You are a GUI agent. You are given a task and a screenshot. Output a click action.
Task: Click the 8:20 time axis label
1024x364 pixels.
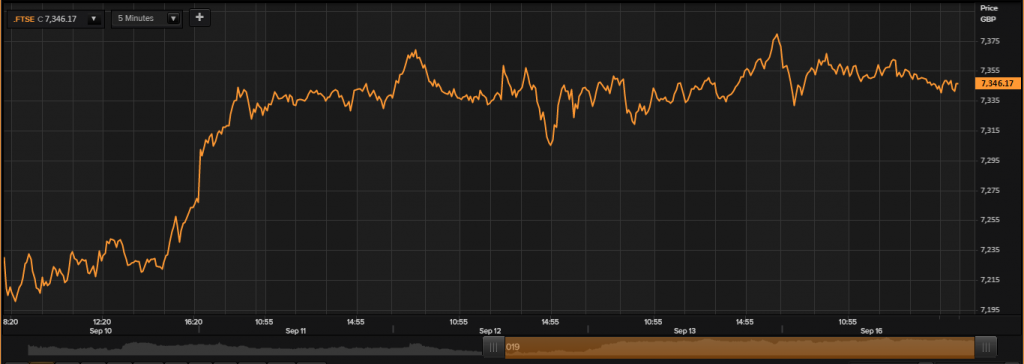point(10,322)
